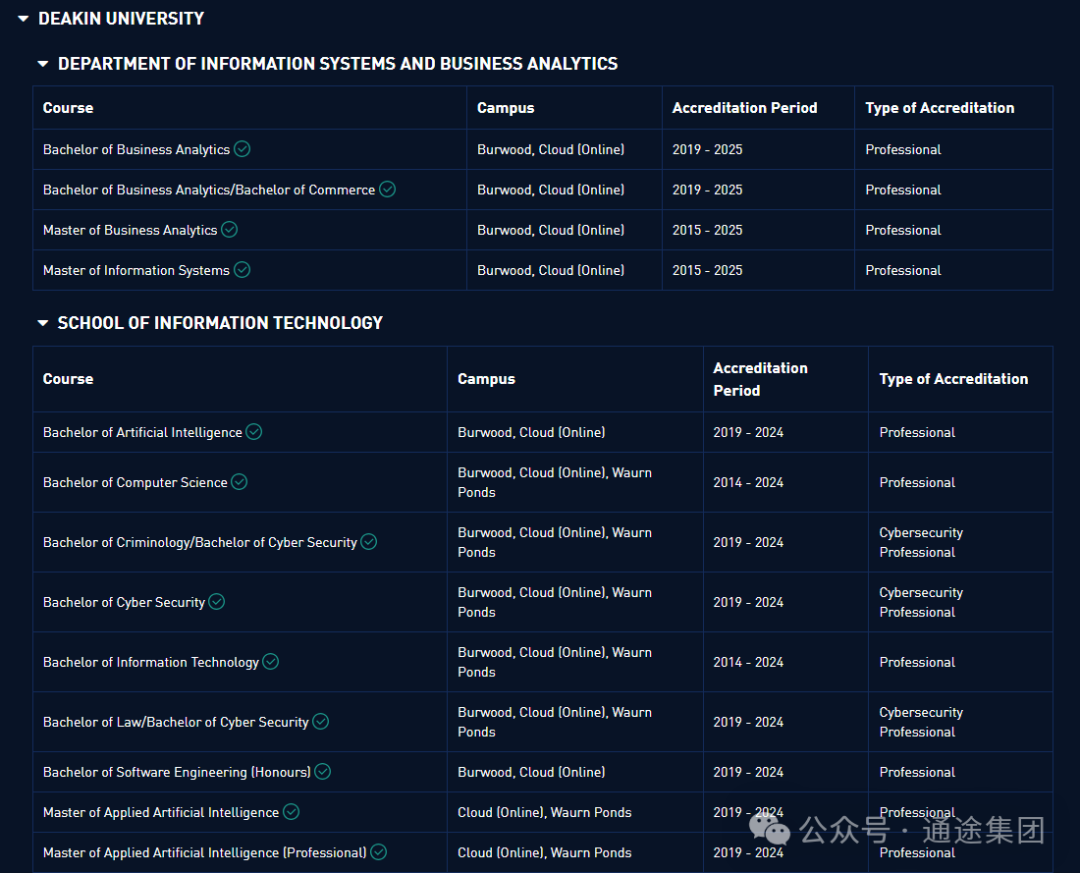Click the 2014 - 2024 period for Bachelor of Computer Science
Image resolution: width=1080 pixels, height=873 pixels.
[x=748, y=482]
